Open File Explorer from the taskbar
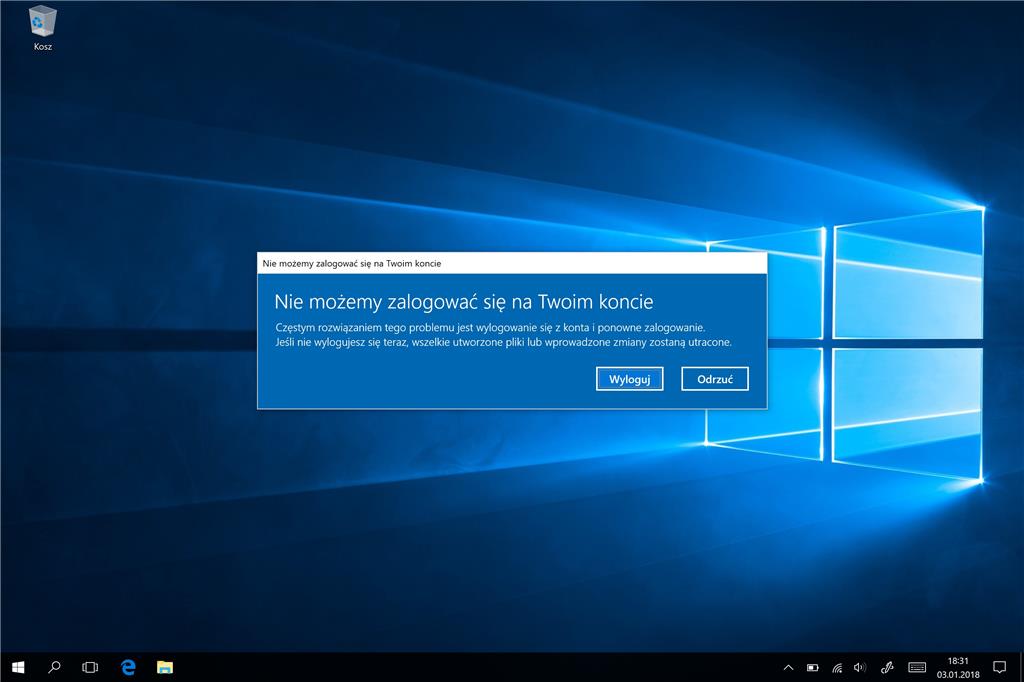The width and height of the screenshot is (1024, 682). click(x=165, y=667)
